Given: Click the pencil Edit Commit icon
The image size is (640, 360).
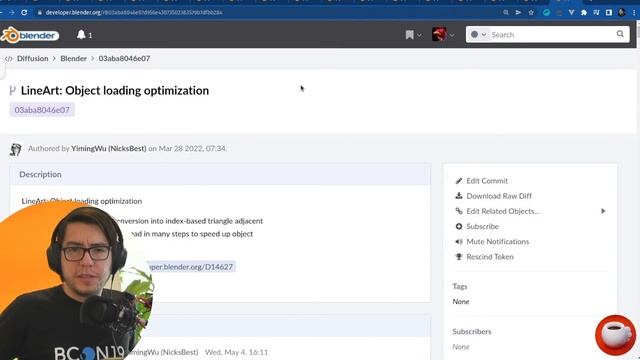Looking at the screenshot, I should (x=459, y=181).
